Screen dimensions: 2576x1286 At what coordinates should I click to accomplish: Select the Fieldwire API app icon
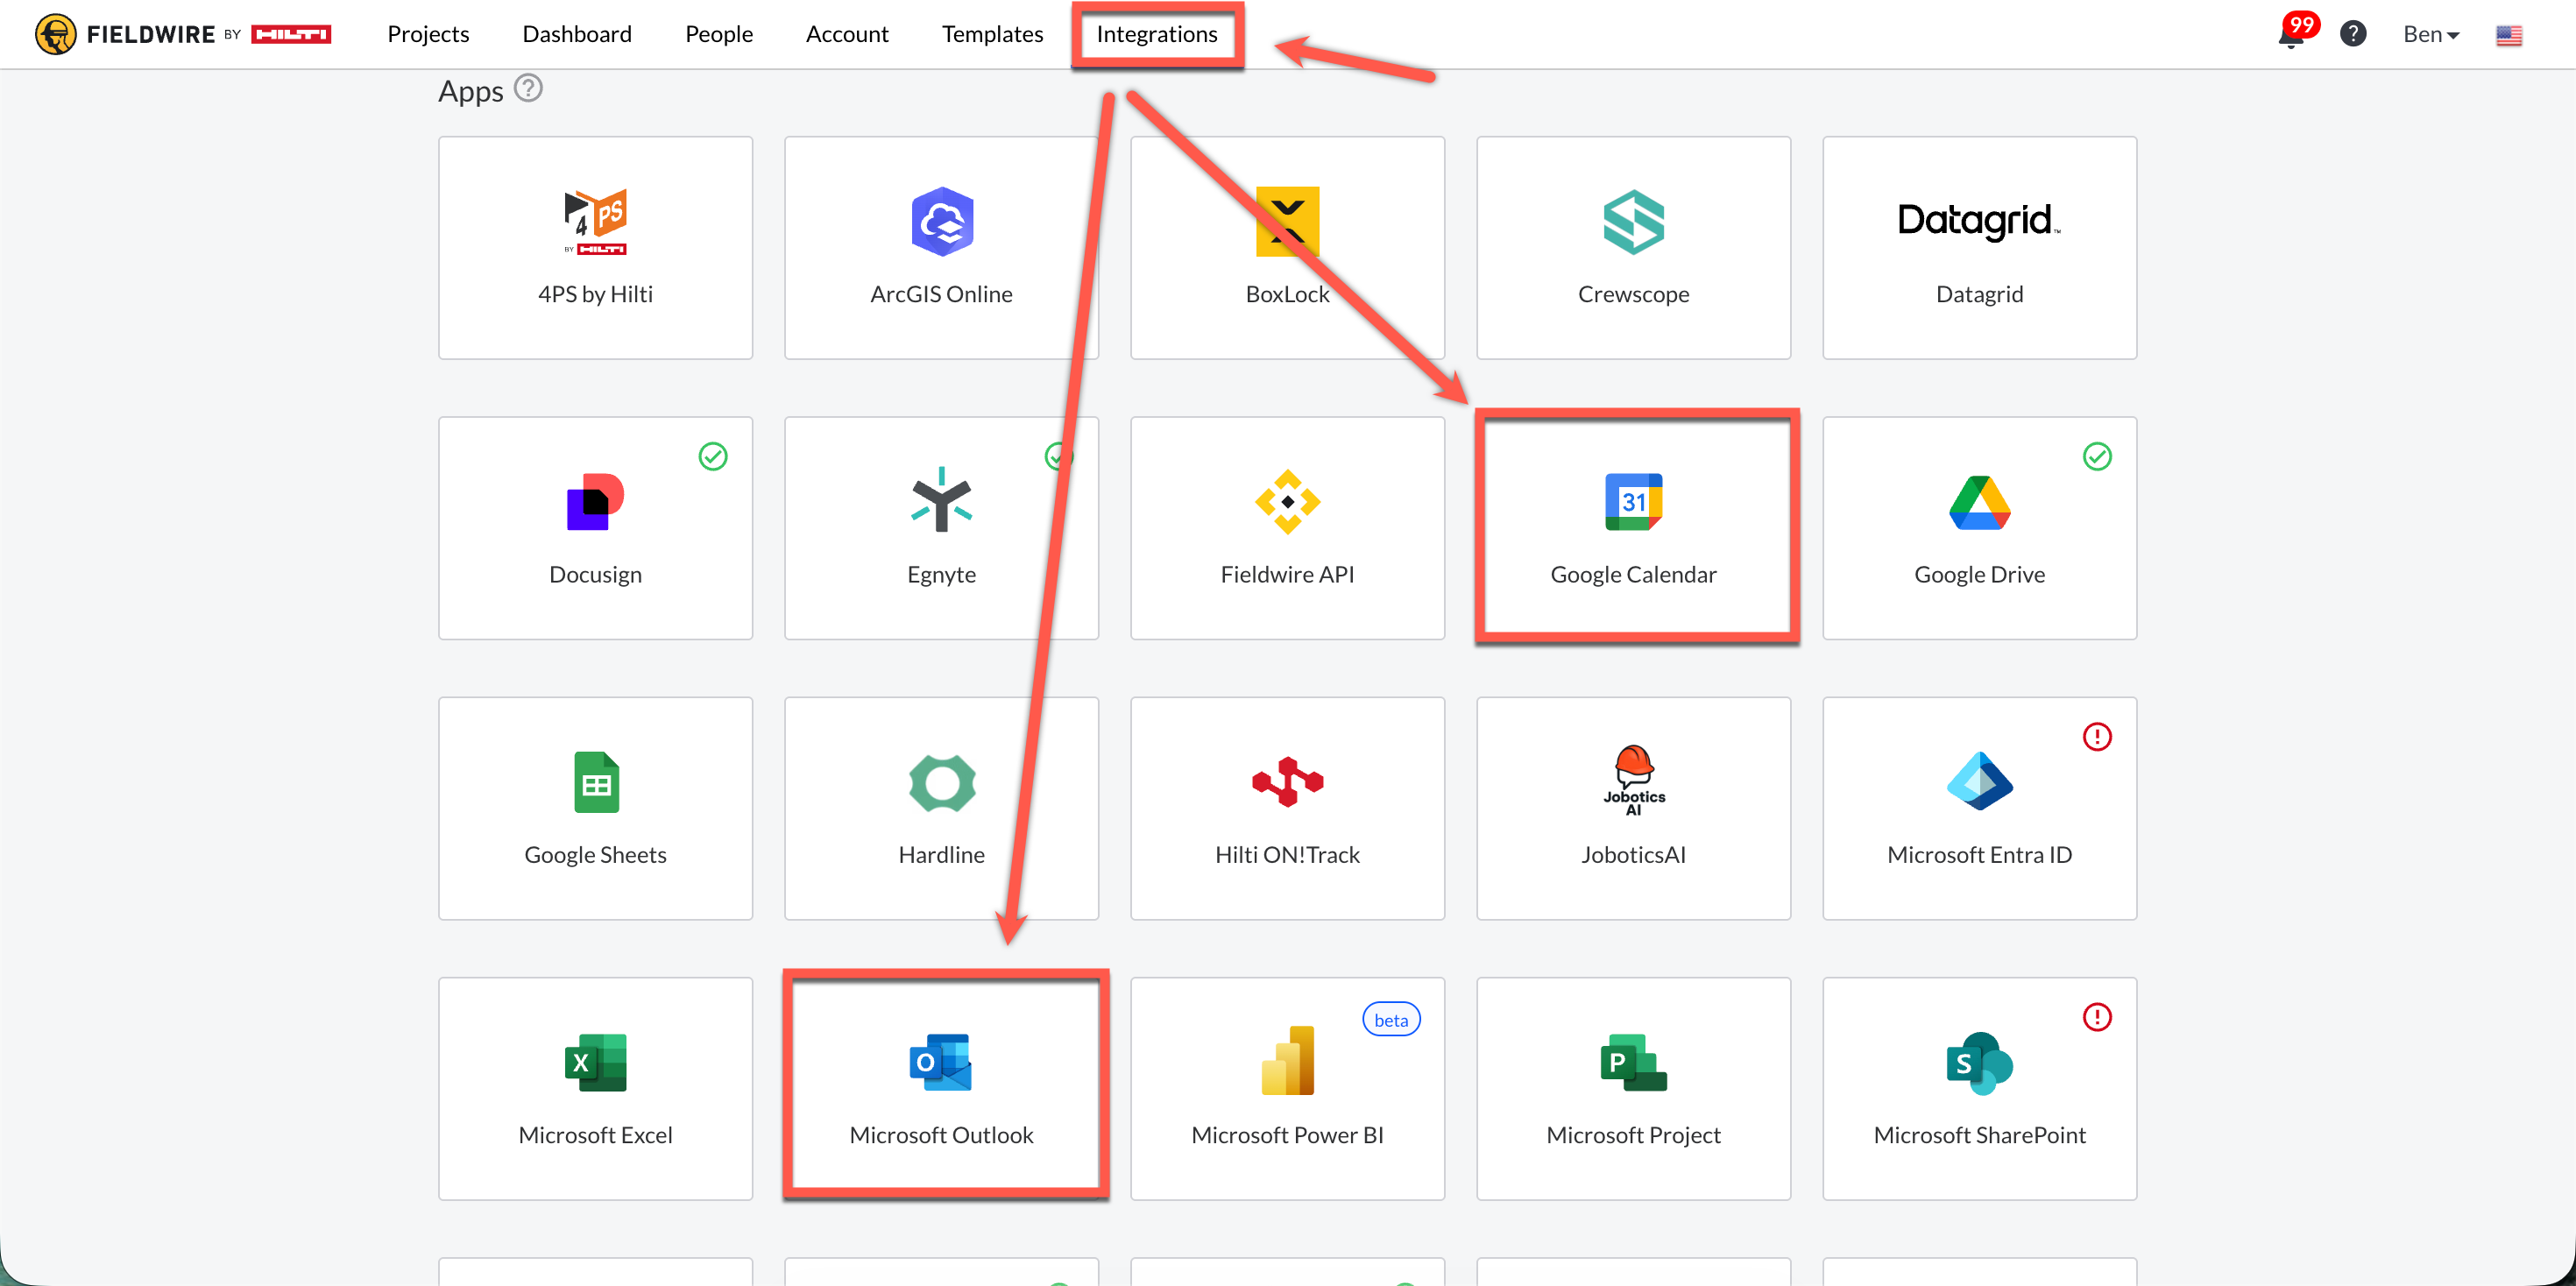click(x=1287, y=501)
